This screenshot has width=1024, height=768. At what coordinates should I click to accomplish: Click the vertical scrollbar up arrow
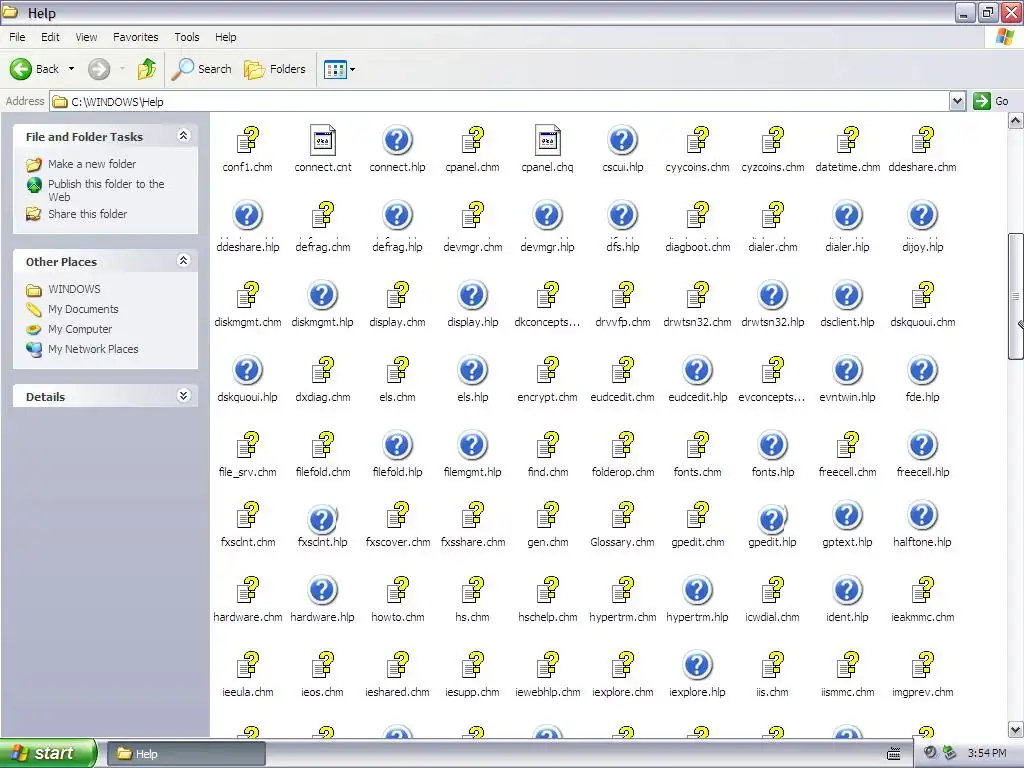[x=1016, y=121]
